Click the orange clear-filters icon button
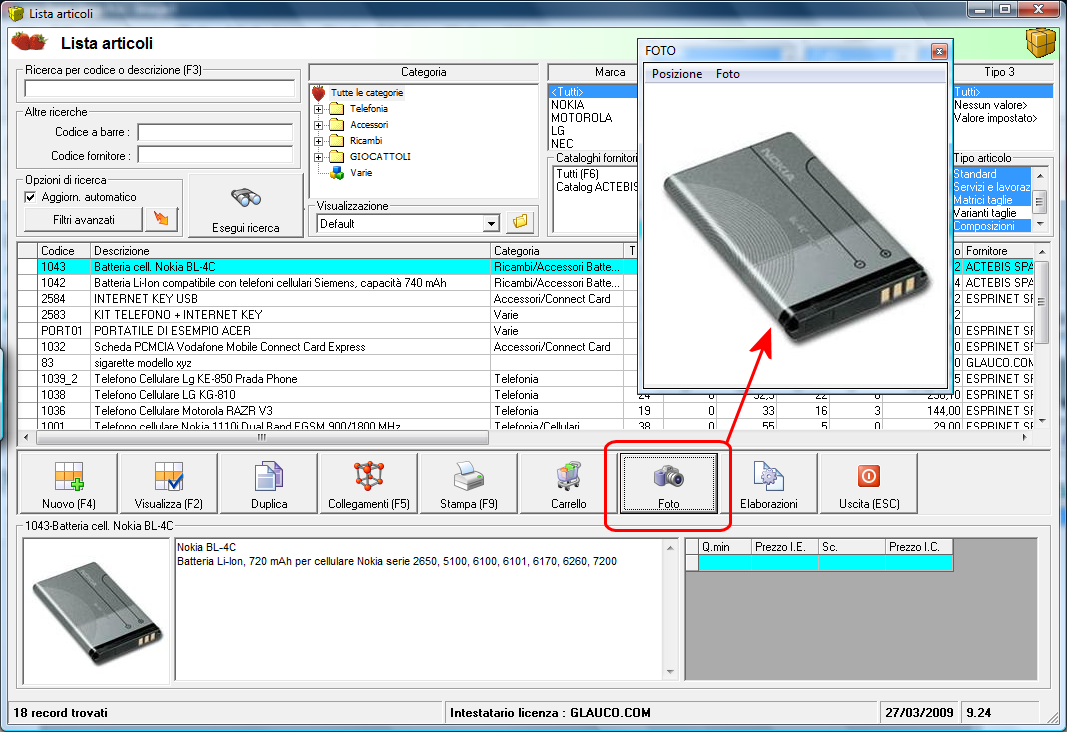The height and width of the screenshot is (732, 1067). [x=161, y=219]
